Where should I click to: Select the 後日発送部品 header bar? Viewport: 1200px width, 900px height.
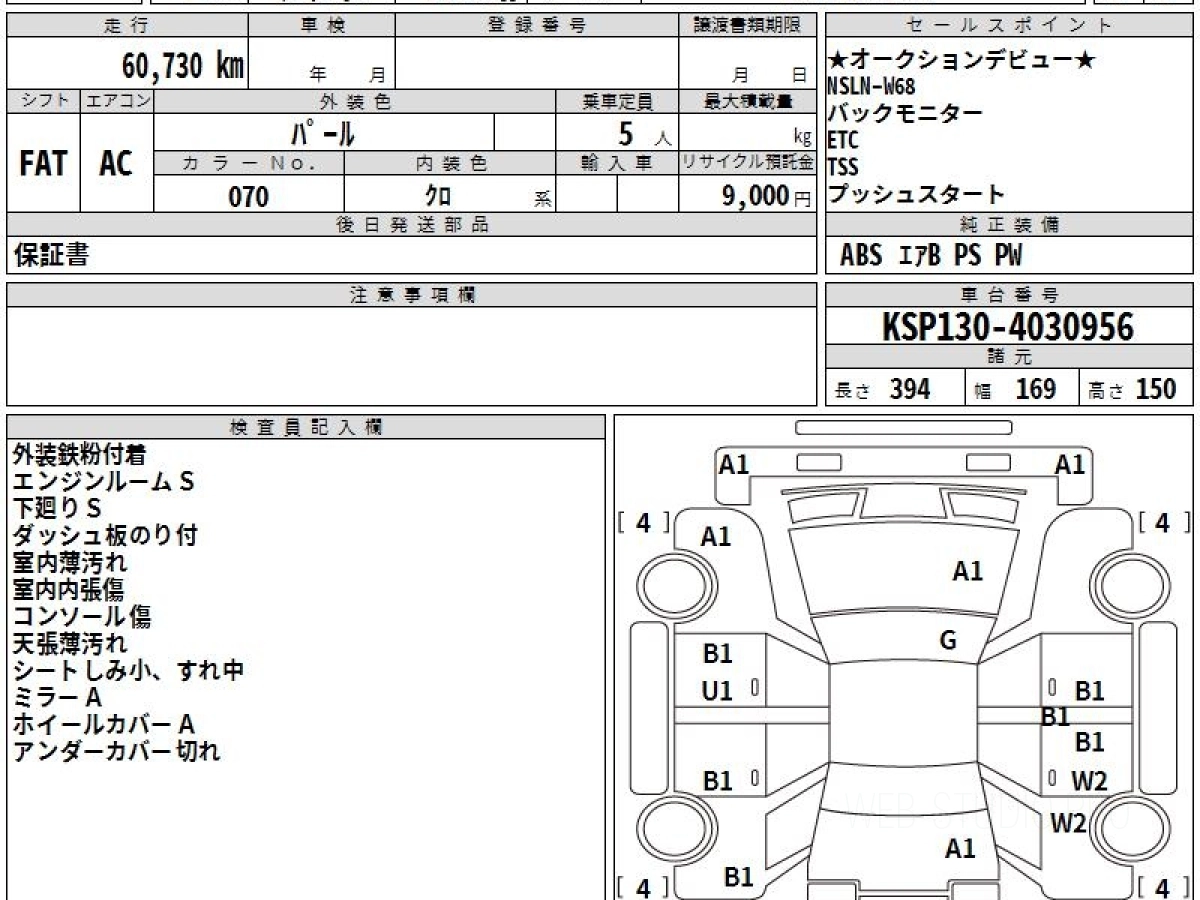click(x=411, y=225)
